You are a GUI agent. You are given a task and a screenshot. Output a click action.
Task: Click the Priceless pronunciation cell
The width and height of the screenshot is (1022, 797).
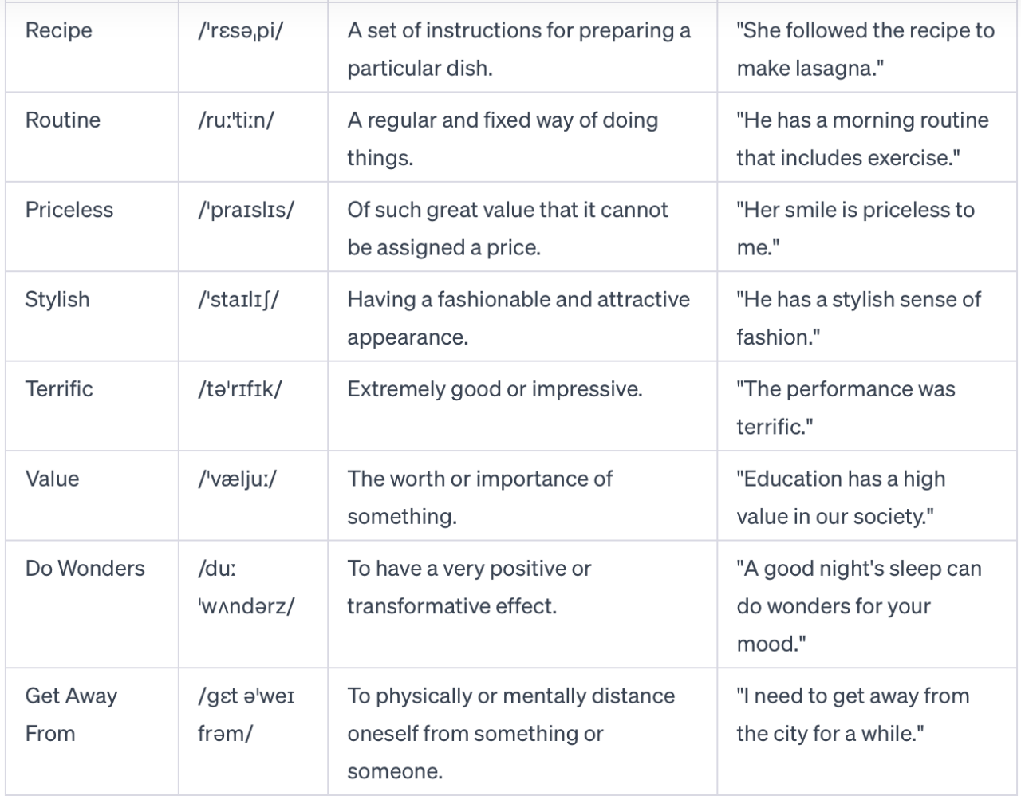coord(246,210)
